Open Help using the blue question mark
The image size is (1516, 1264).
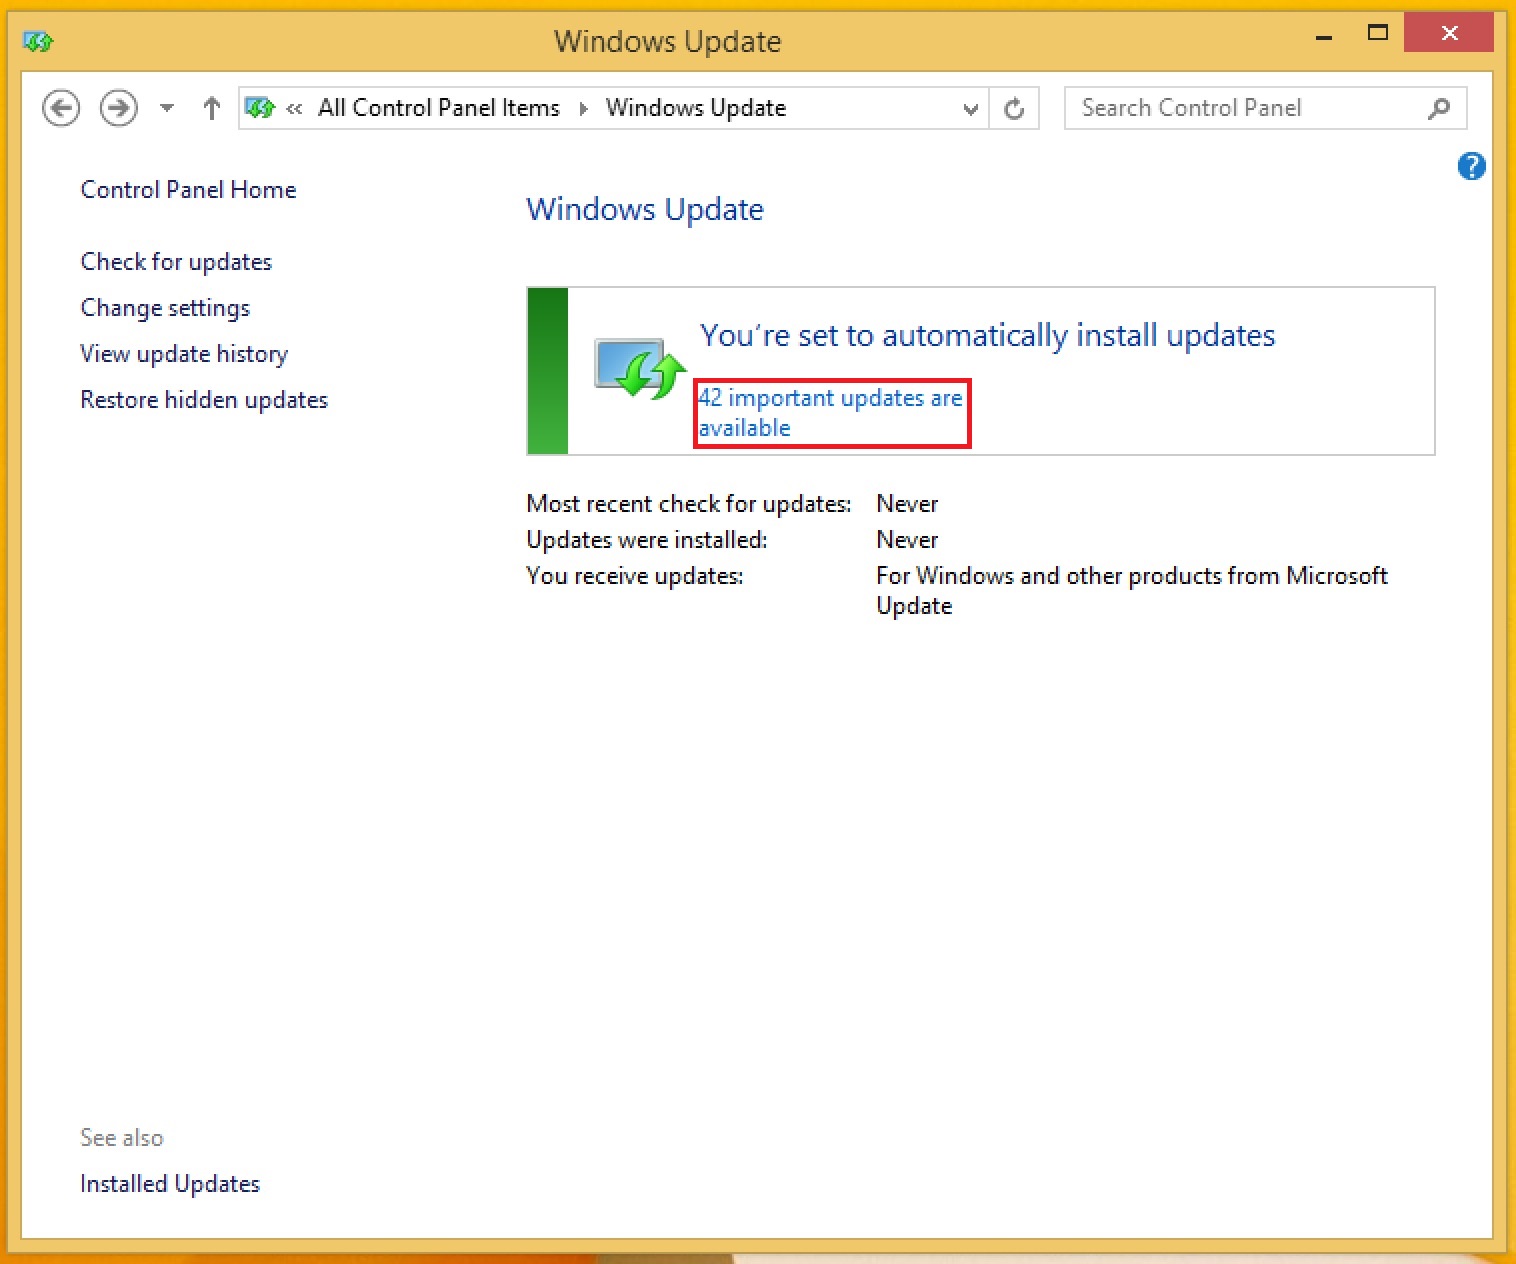pyautogui.click(x=1471, y=166)
